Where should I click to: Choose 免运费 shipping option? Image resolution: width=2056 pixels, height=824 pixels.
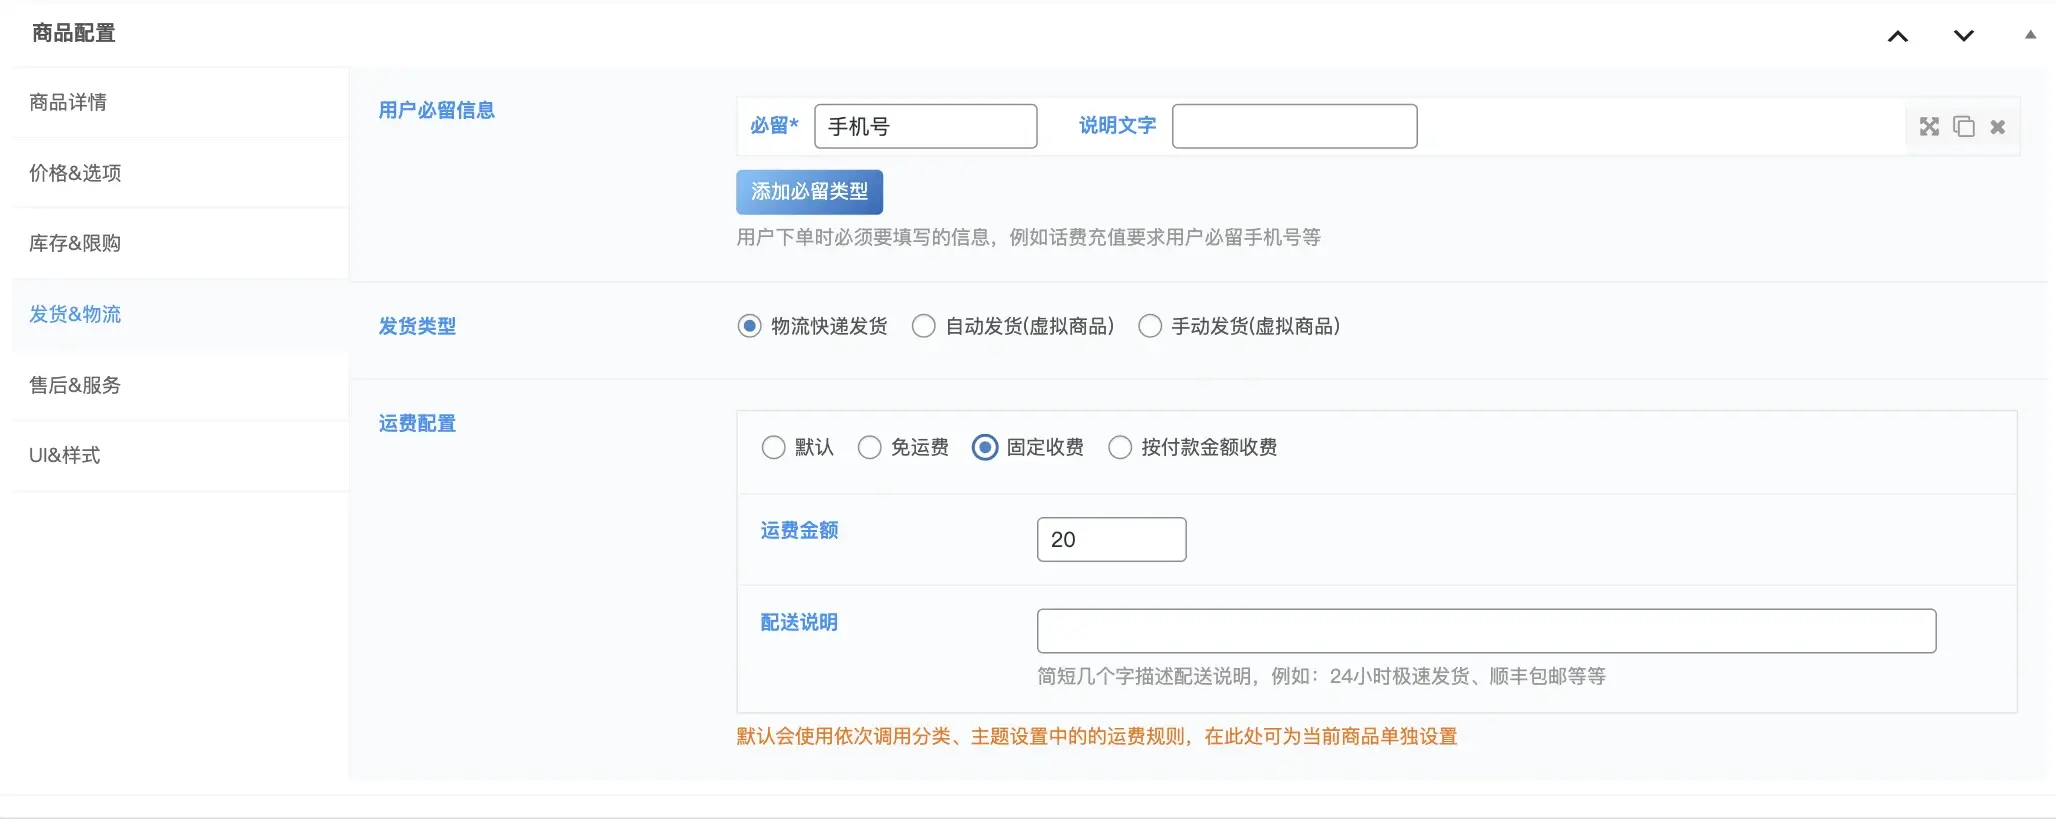pos(869,447)
